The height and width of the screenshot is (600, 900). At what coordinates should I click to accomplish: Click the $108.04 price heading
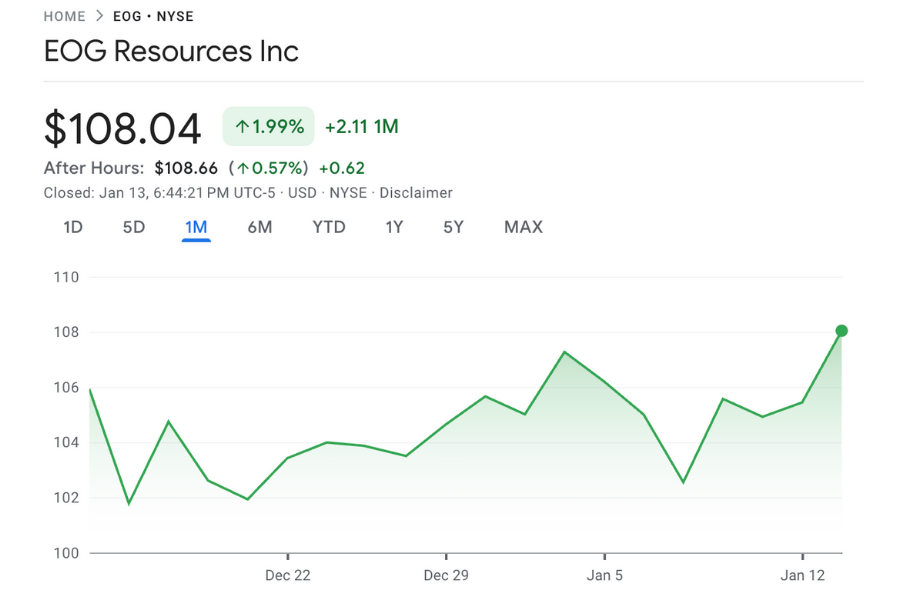tap(122, 128)
